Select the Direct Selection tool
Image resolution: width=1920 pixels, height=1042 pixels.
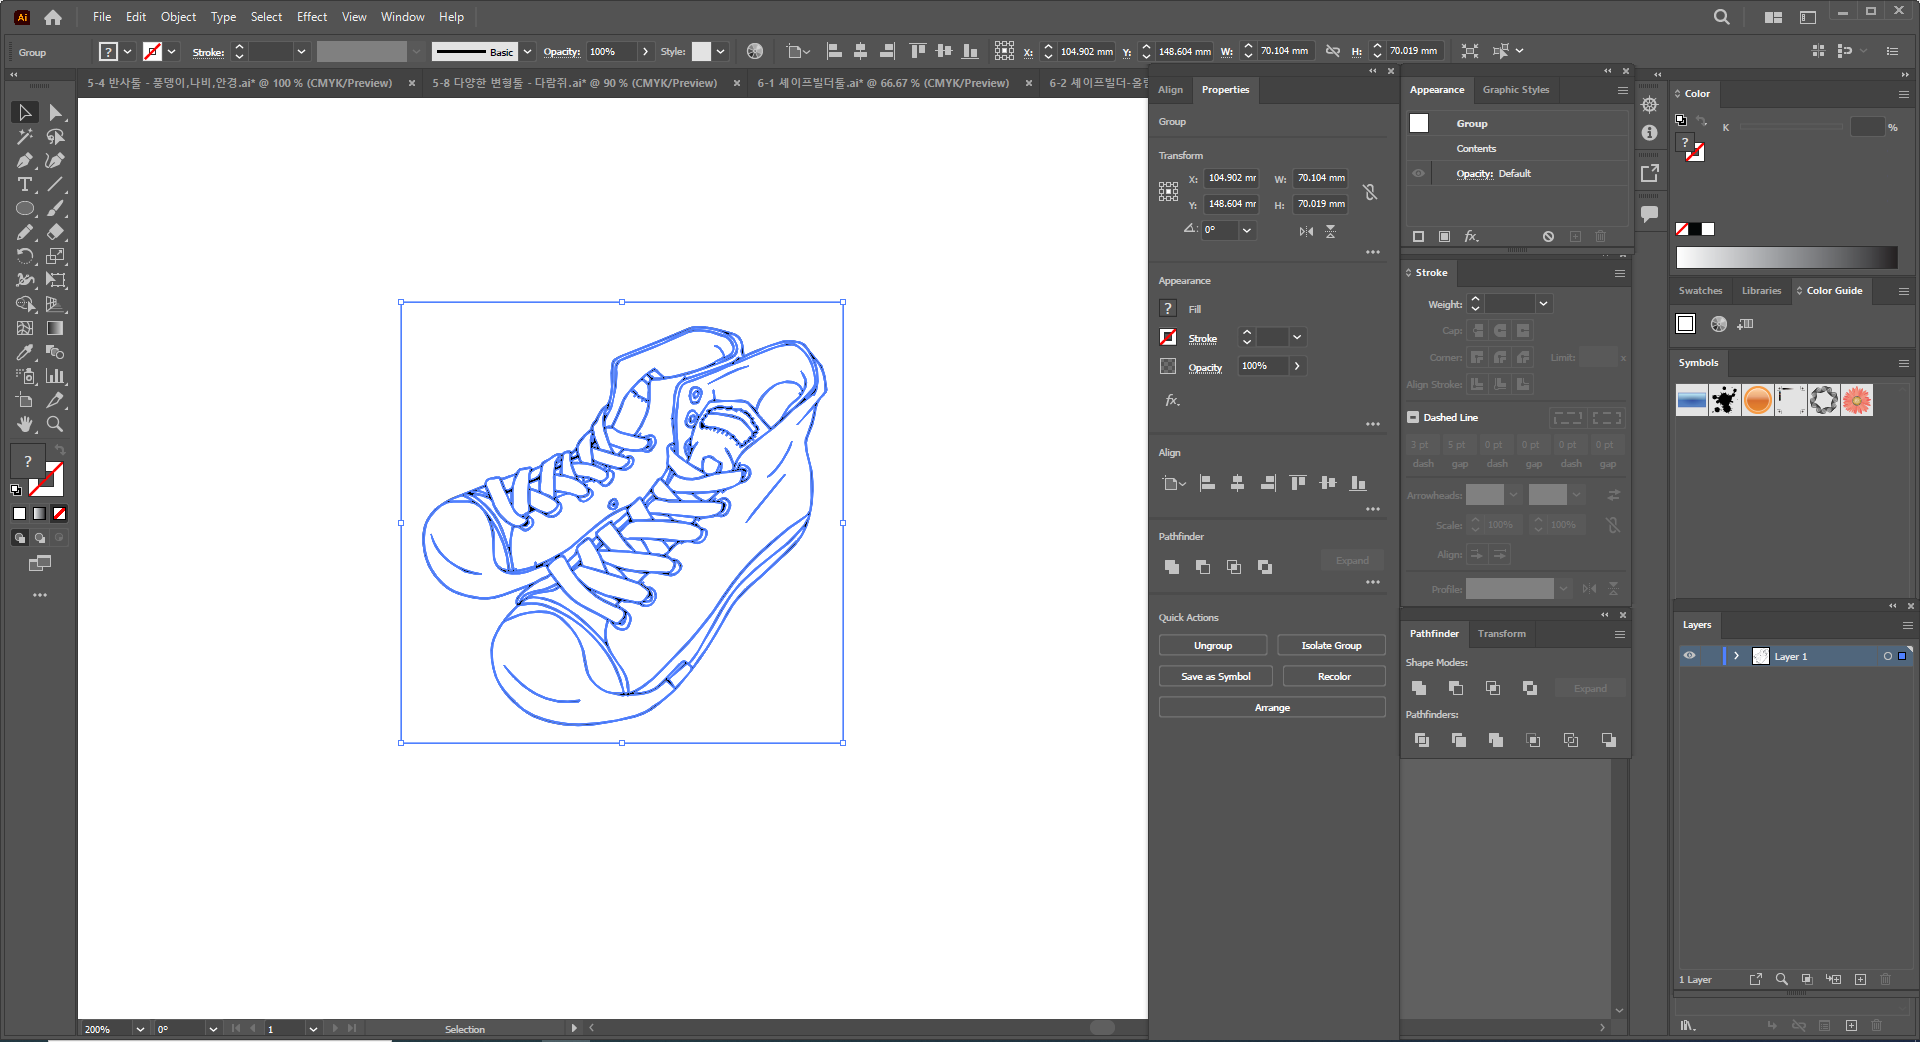[x=56, y=112]
